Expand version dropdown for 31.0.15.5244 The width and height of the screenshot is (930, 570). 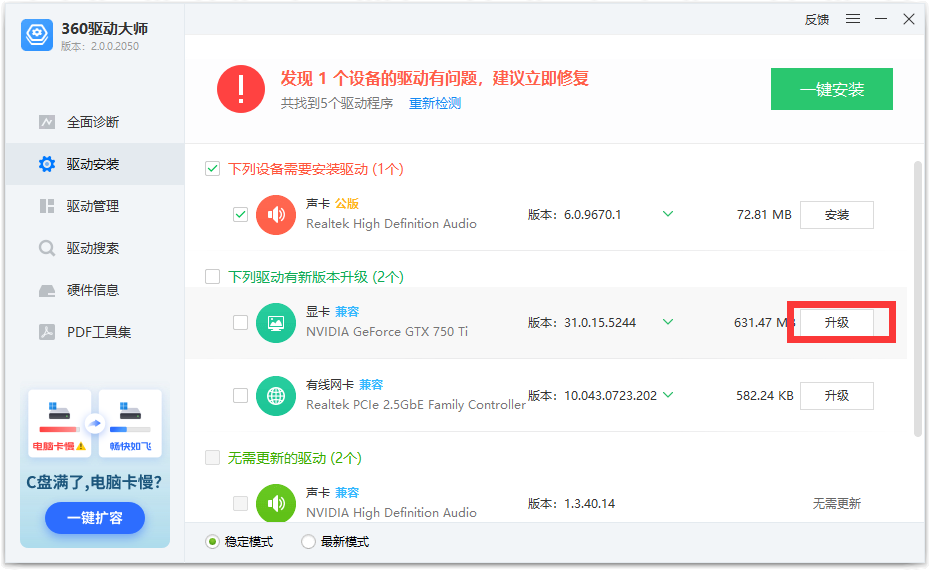pyautogui.click(x=668, y=322)
